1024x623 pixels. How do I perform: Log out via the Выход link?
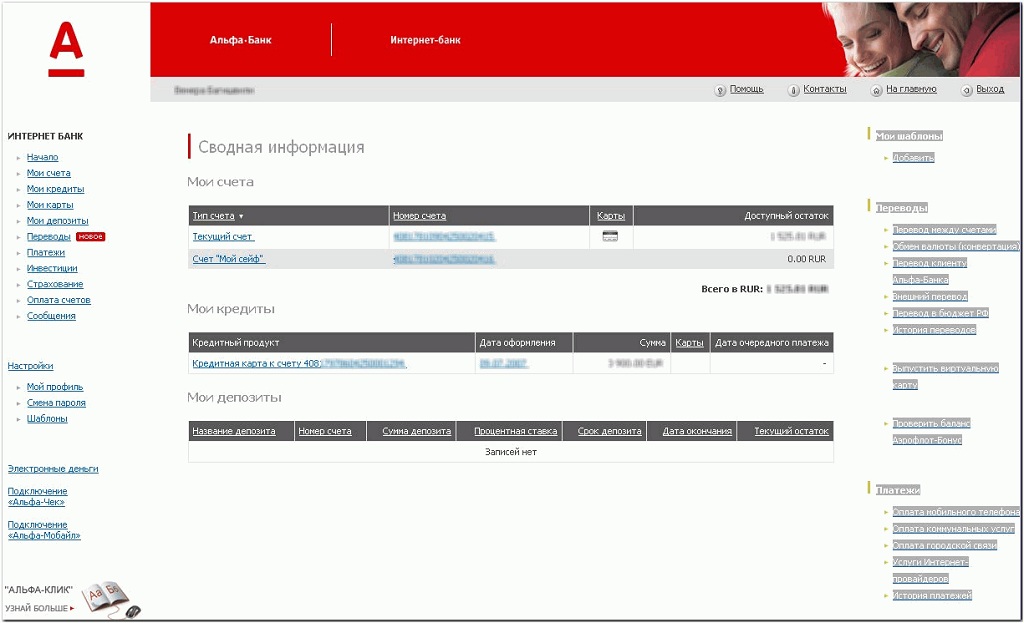990,89
